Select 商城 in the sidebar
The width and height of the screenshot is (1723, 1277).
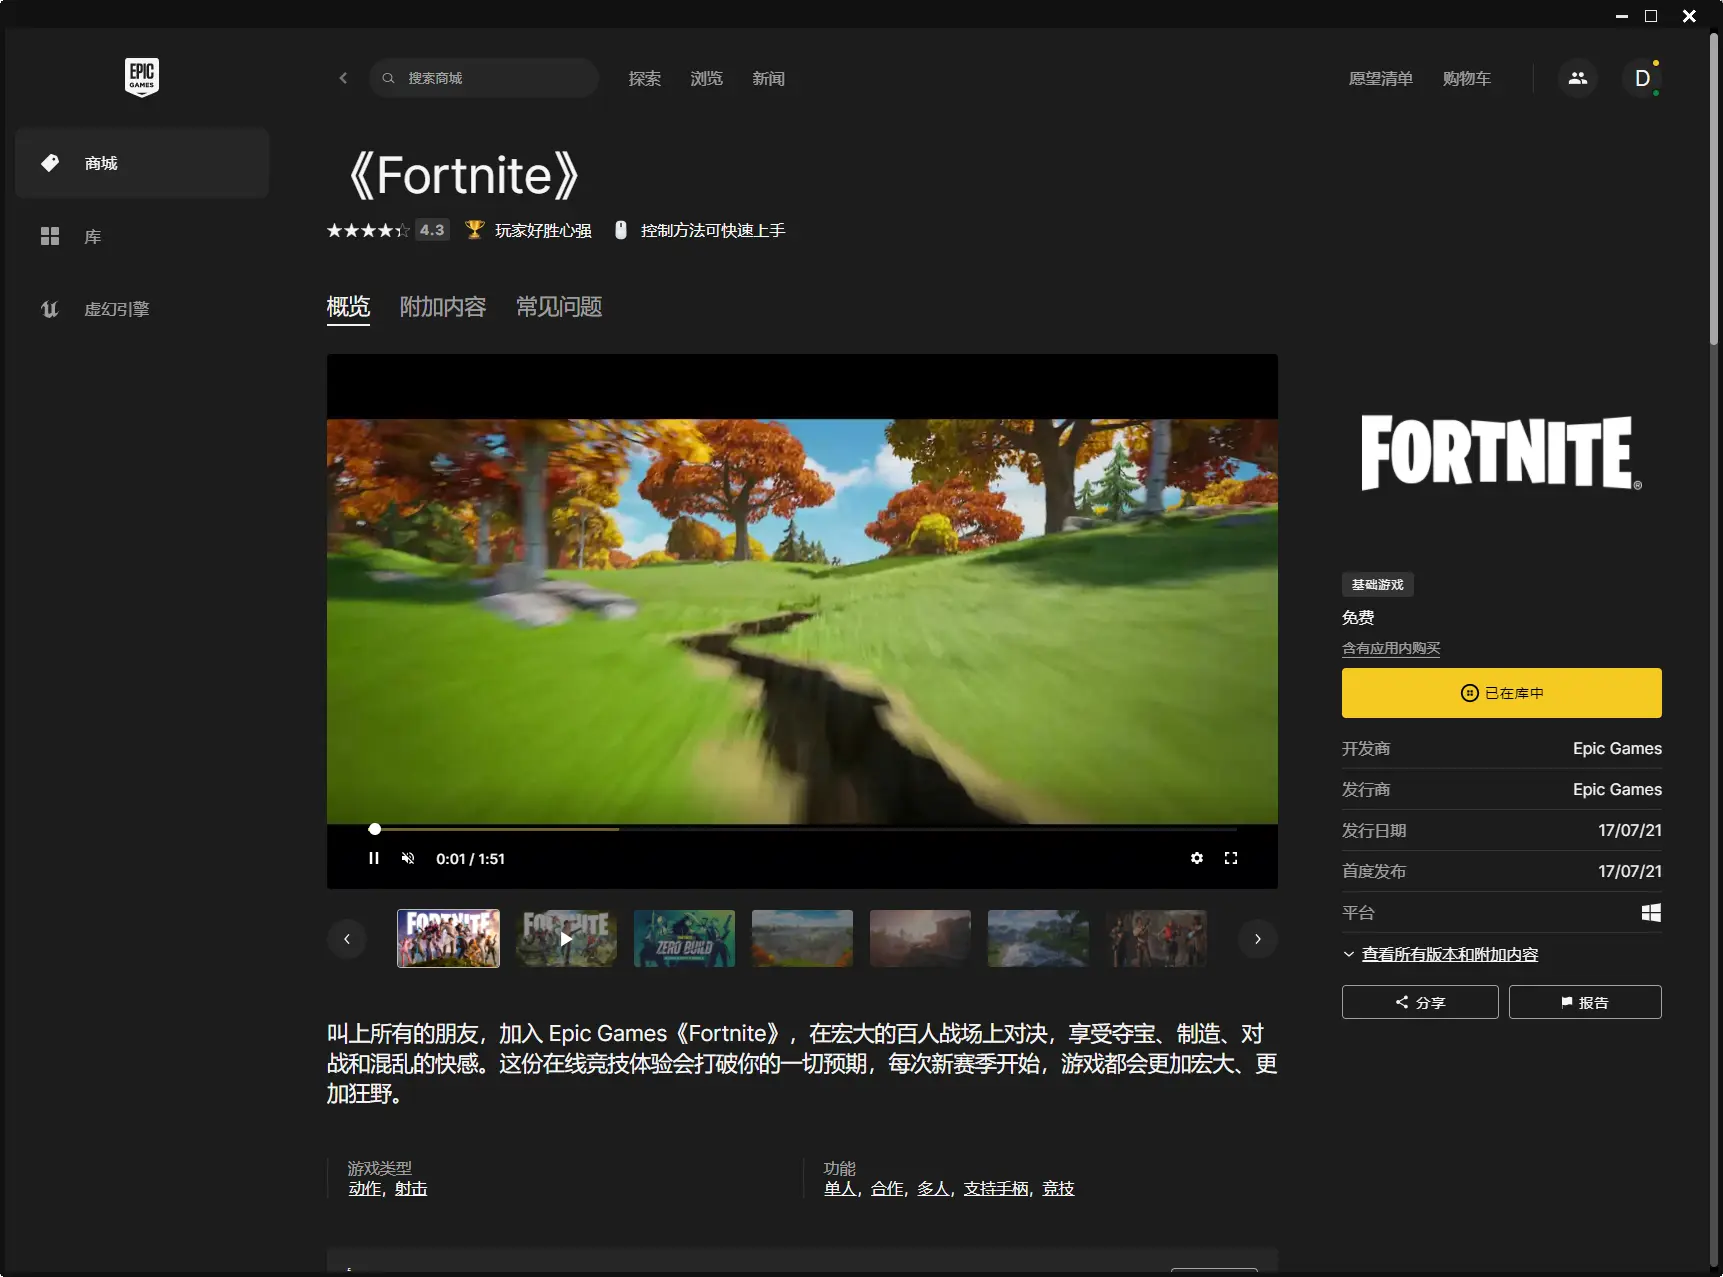click(x=142, y=162)
